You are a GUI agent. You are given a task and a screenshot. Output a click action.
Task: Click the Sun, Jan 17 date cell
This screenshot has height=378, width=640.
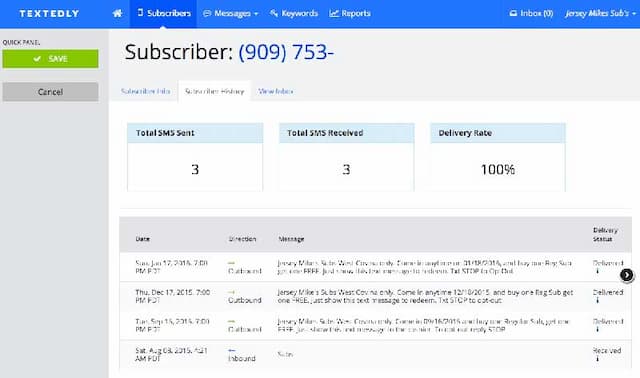[x=171, y=267]
